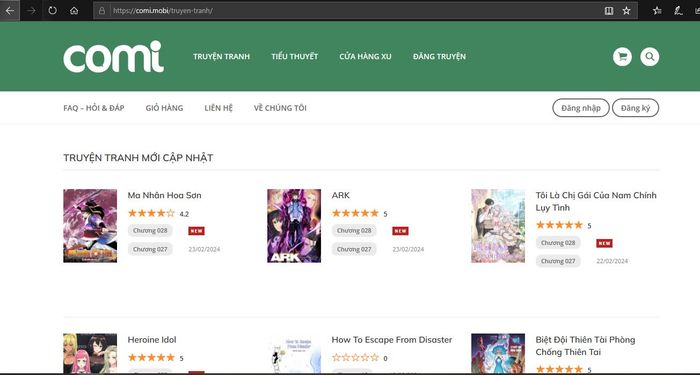Image resolution: width=700 pixels, height=375 pixels.
Task: Click NEW badge on Ma Nhân Hoa Sơn
Action: (x=196, y=231)
